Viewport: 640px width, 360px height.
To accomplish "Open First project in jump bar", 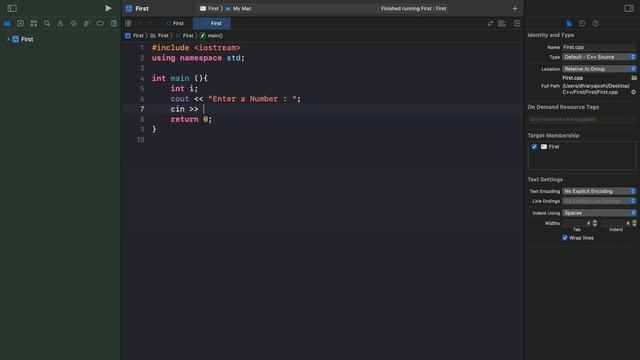I will [x=134, y=36].
